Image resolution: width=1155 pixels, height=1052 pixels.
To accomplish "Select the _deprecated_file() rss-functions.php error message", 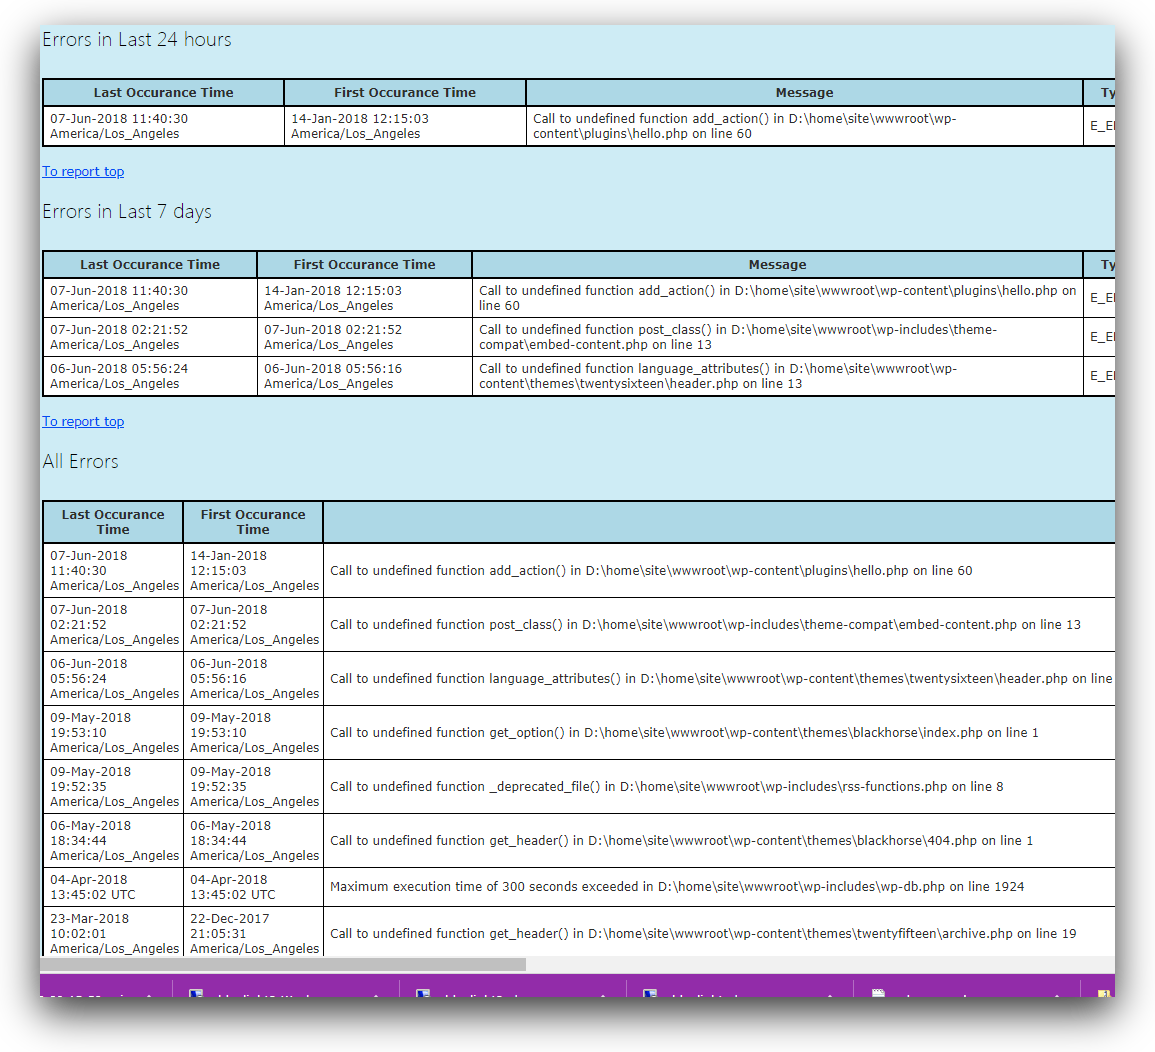I will (666, 787).
